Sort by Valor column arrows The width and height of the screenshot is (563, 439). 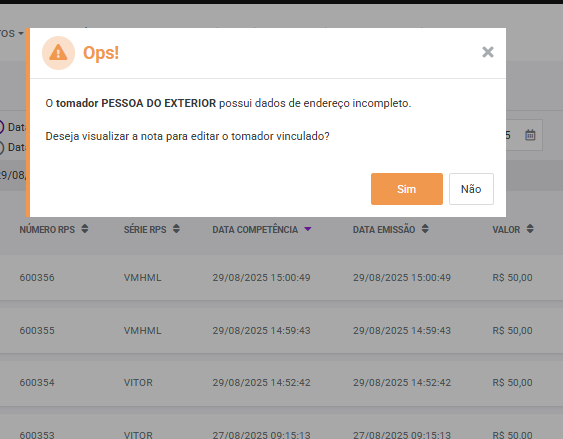click(530, 229)
